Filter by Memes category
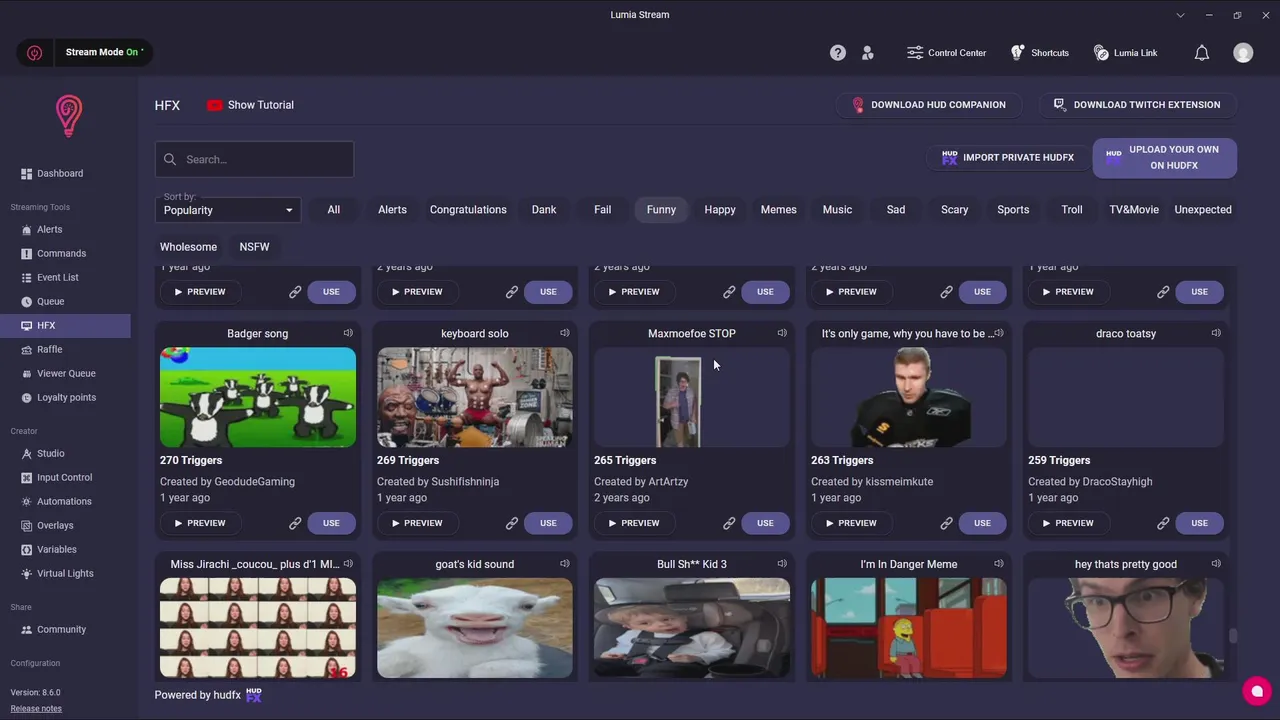 (778, 210)
